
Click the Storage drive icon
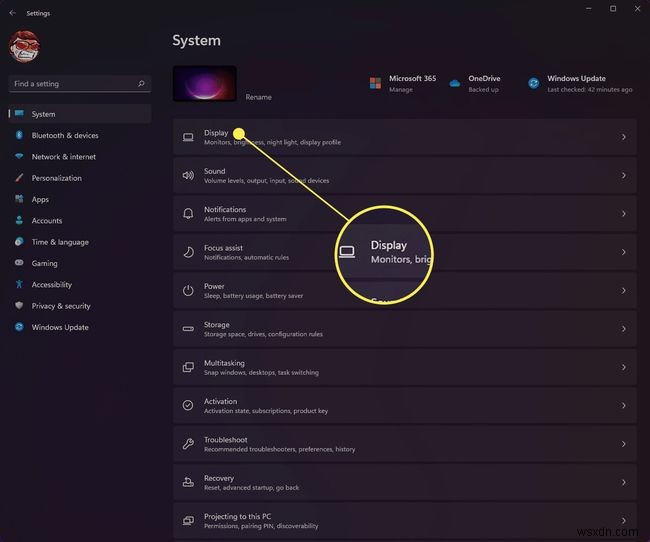(188, 329)
